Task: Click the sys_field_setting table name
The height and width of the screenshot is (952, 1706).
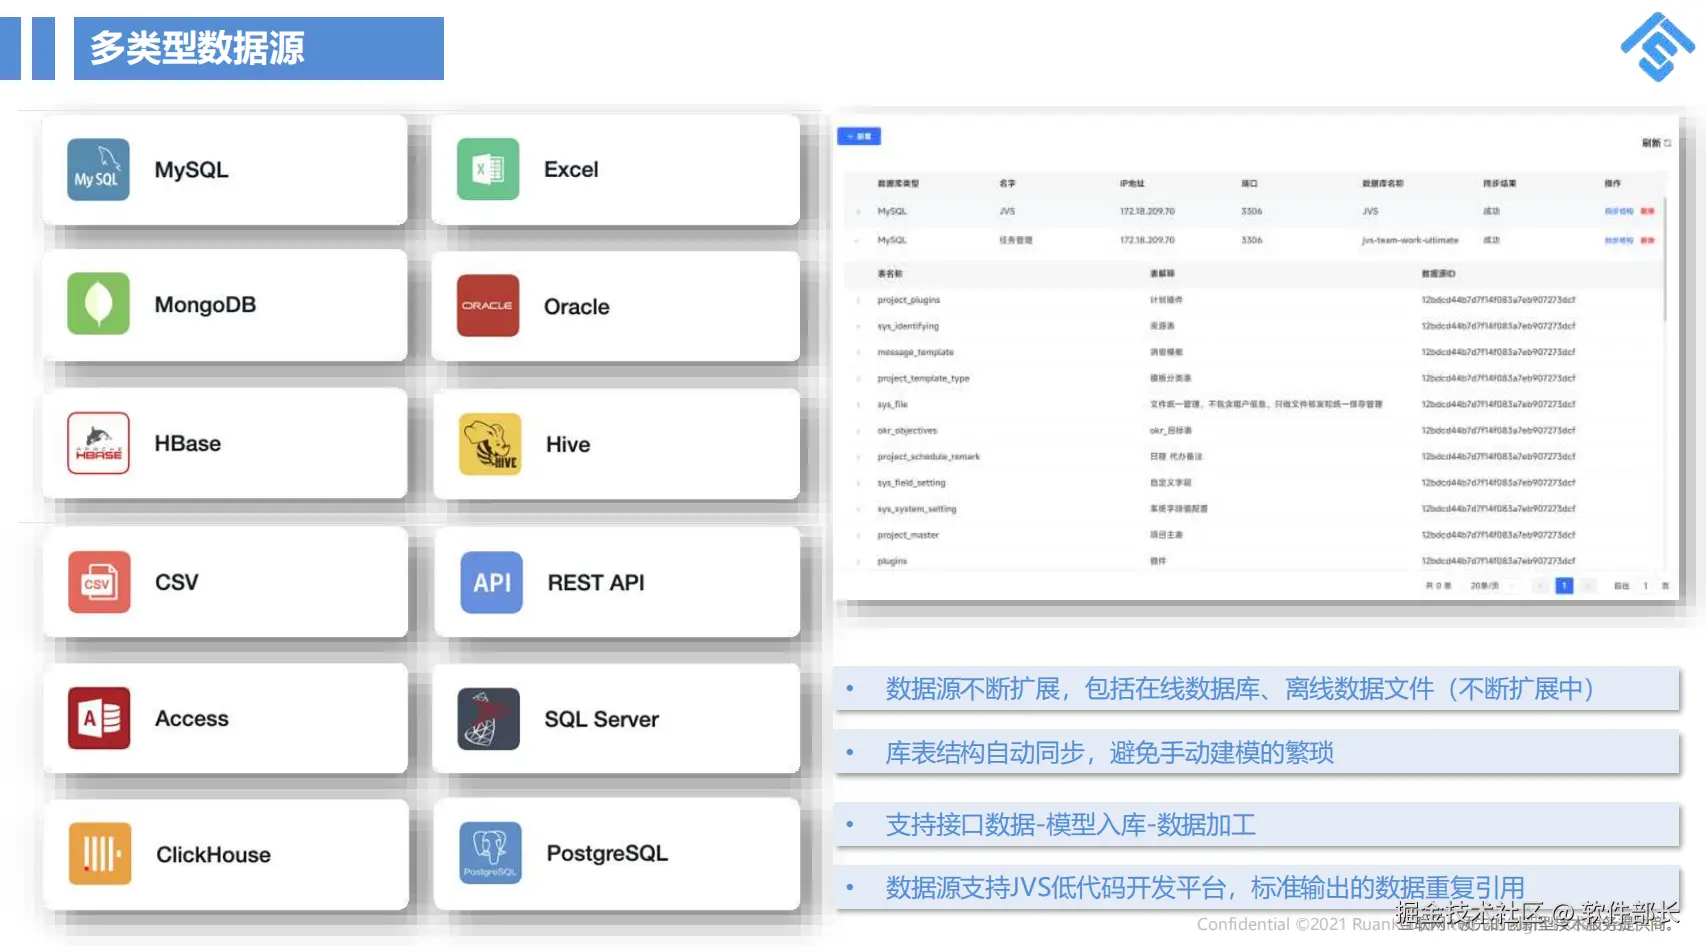Action: click(911, 483)
